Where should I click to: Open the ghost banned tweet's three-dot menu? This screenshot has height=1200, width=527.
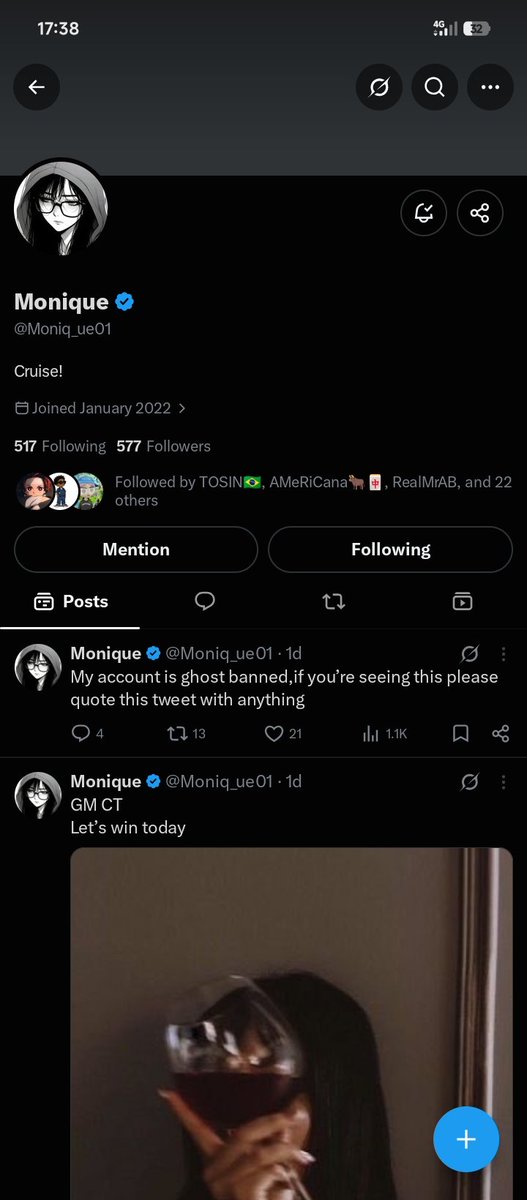tap(501, 654)
